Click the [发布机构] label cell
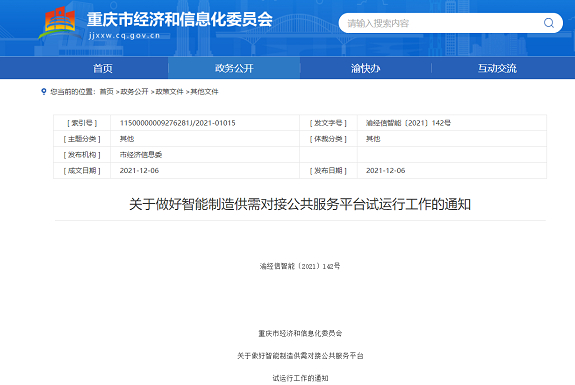575x385 pixels. point(82,155)
